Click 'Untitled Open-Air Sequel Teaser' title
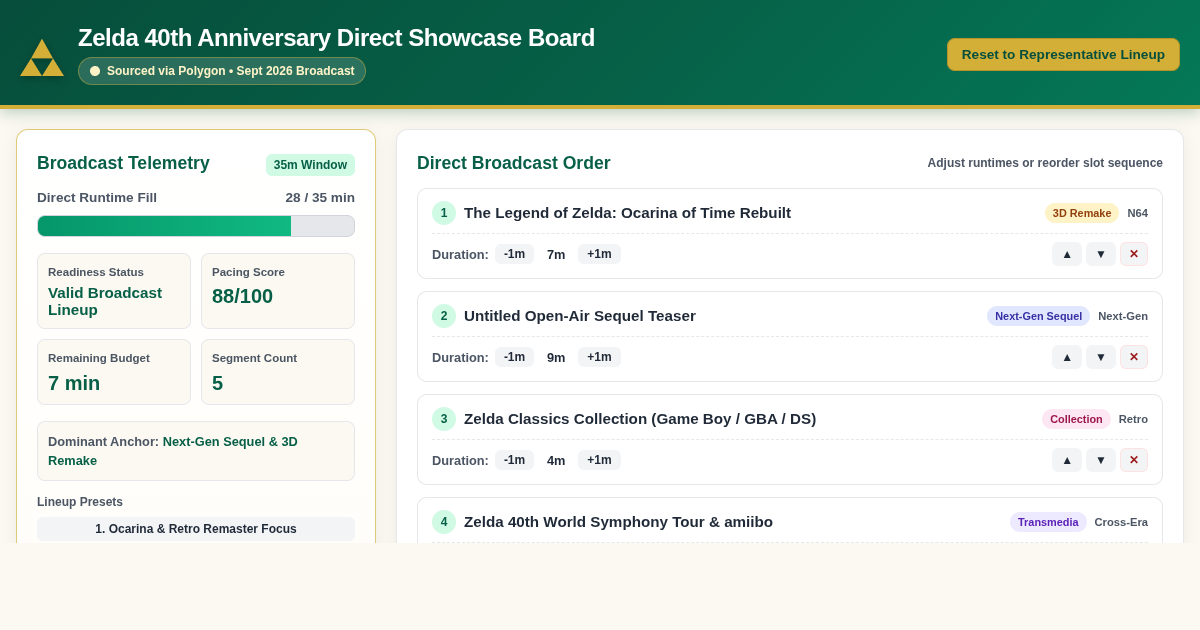 tap(580, 316)
